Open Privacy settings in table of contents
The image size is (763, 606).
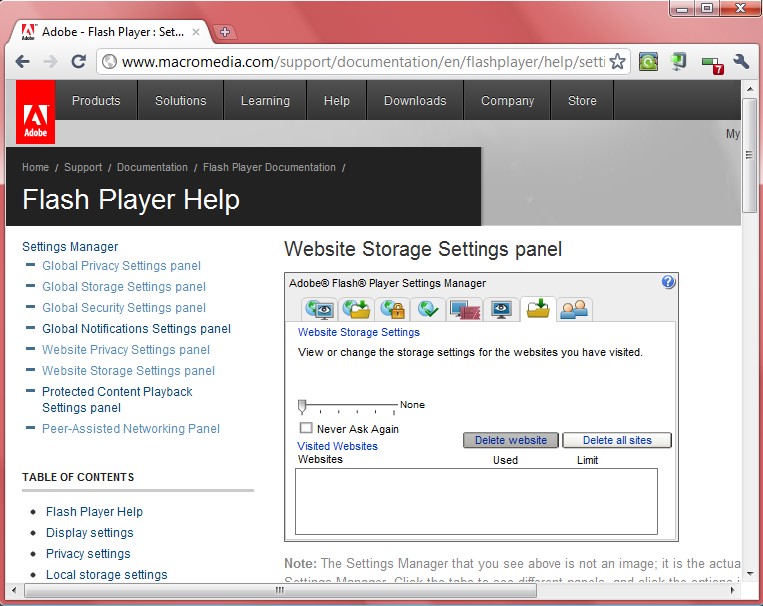[88, 553]
